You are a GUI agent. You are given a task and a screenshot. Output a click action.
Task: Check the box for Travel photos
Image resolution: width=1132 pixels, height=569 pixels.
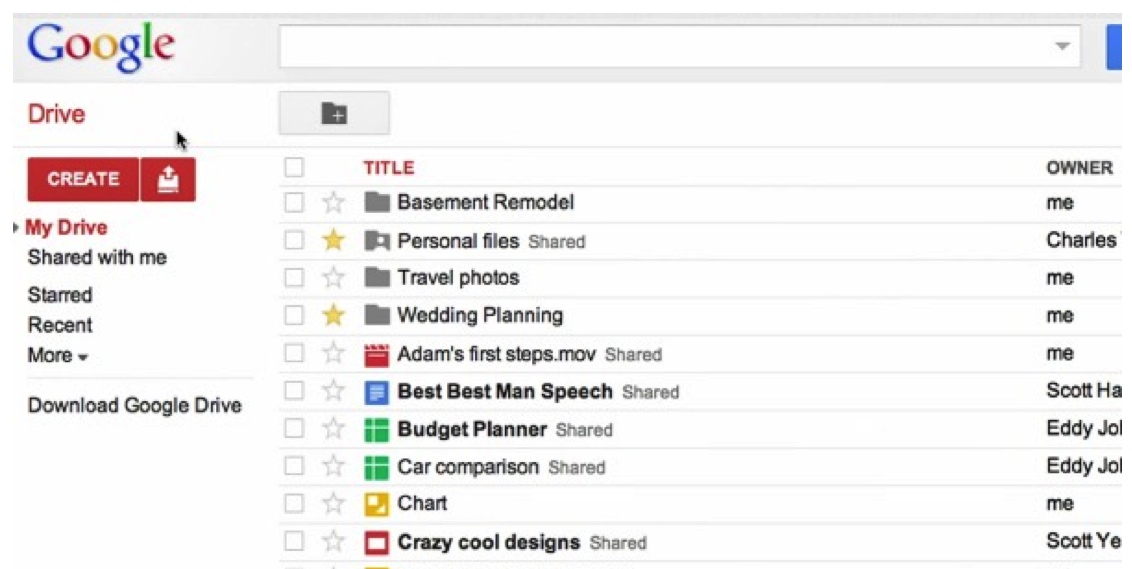294,277
